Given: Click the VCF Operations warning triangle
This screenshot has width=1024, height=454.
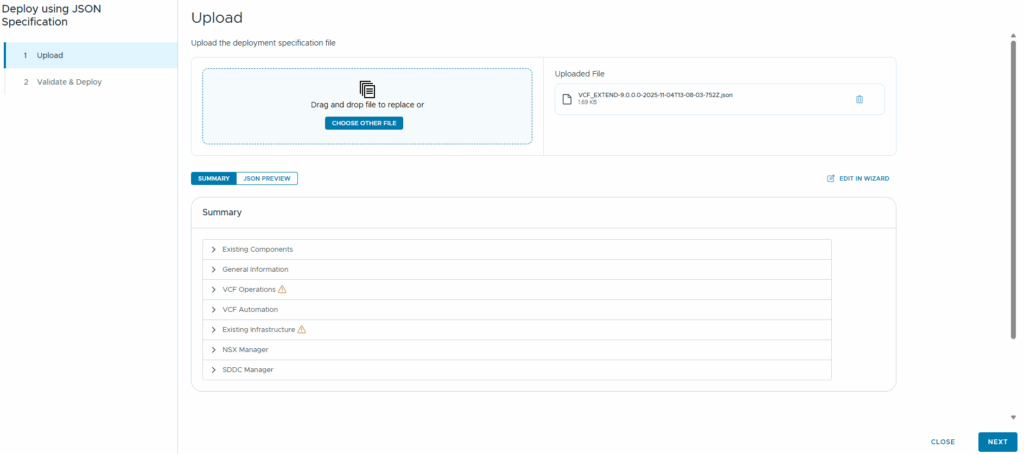Looking at the screenshot, I should click(282, 289).
